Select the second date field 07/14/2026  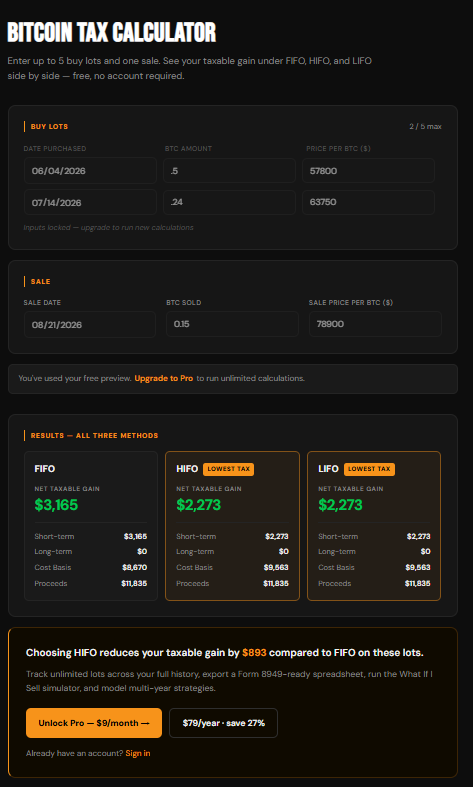click(x=90, y=202)
